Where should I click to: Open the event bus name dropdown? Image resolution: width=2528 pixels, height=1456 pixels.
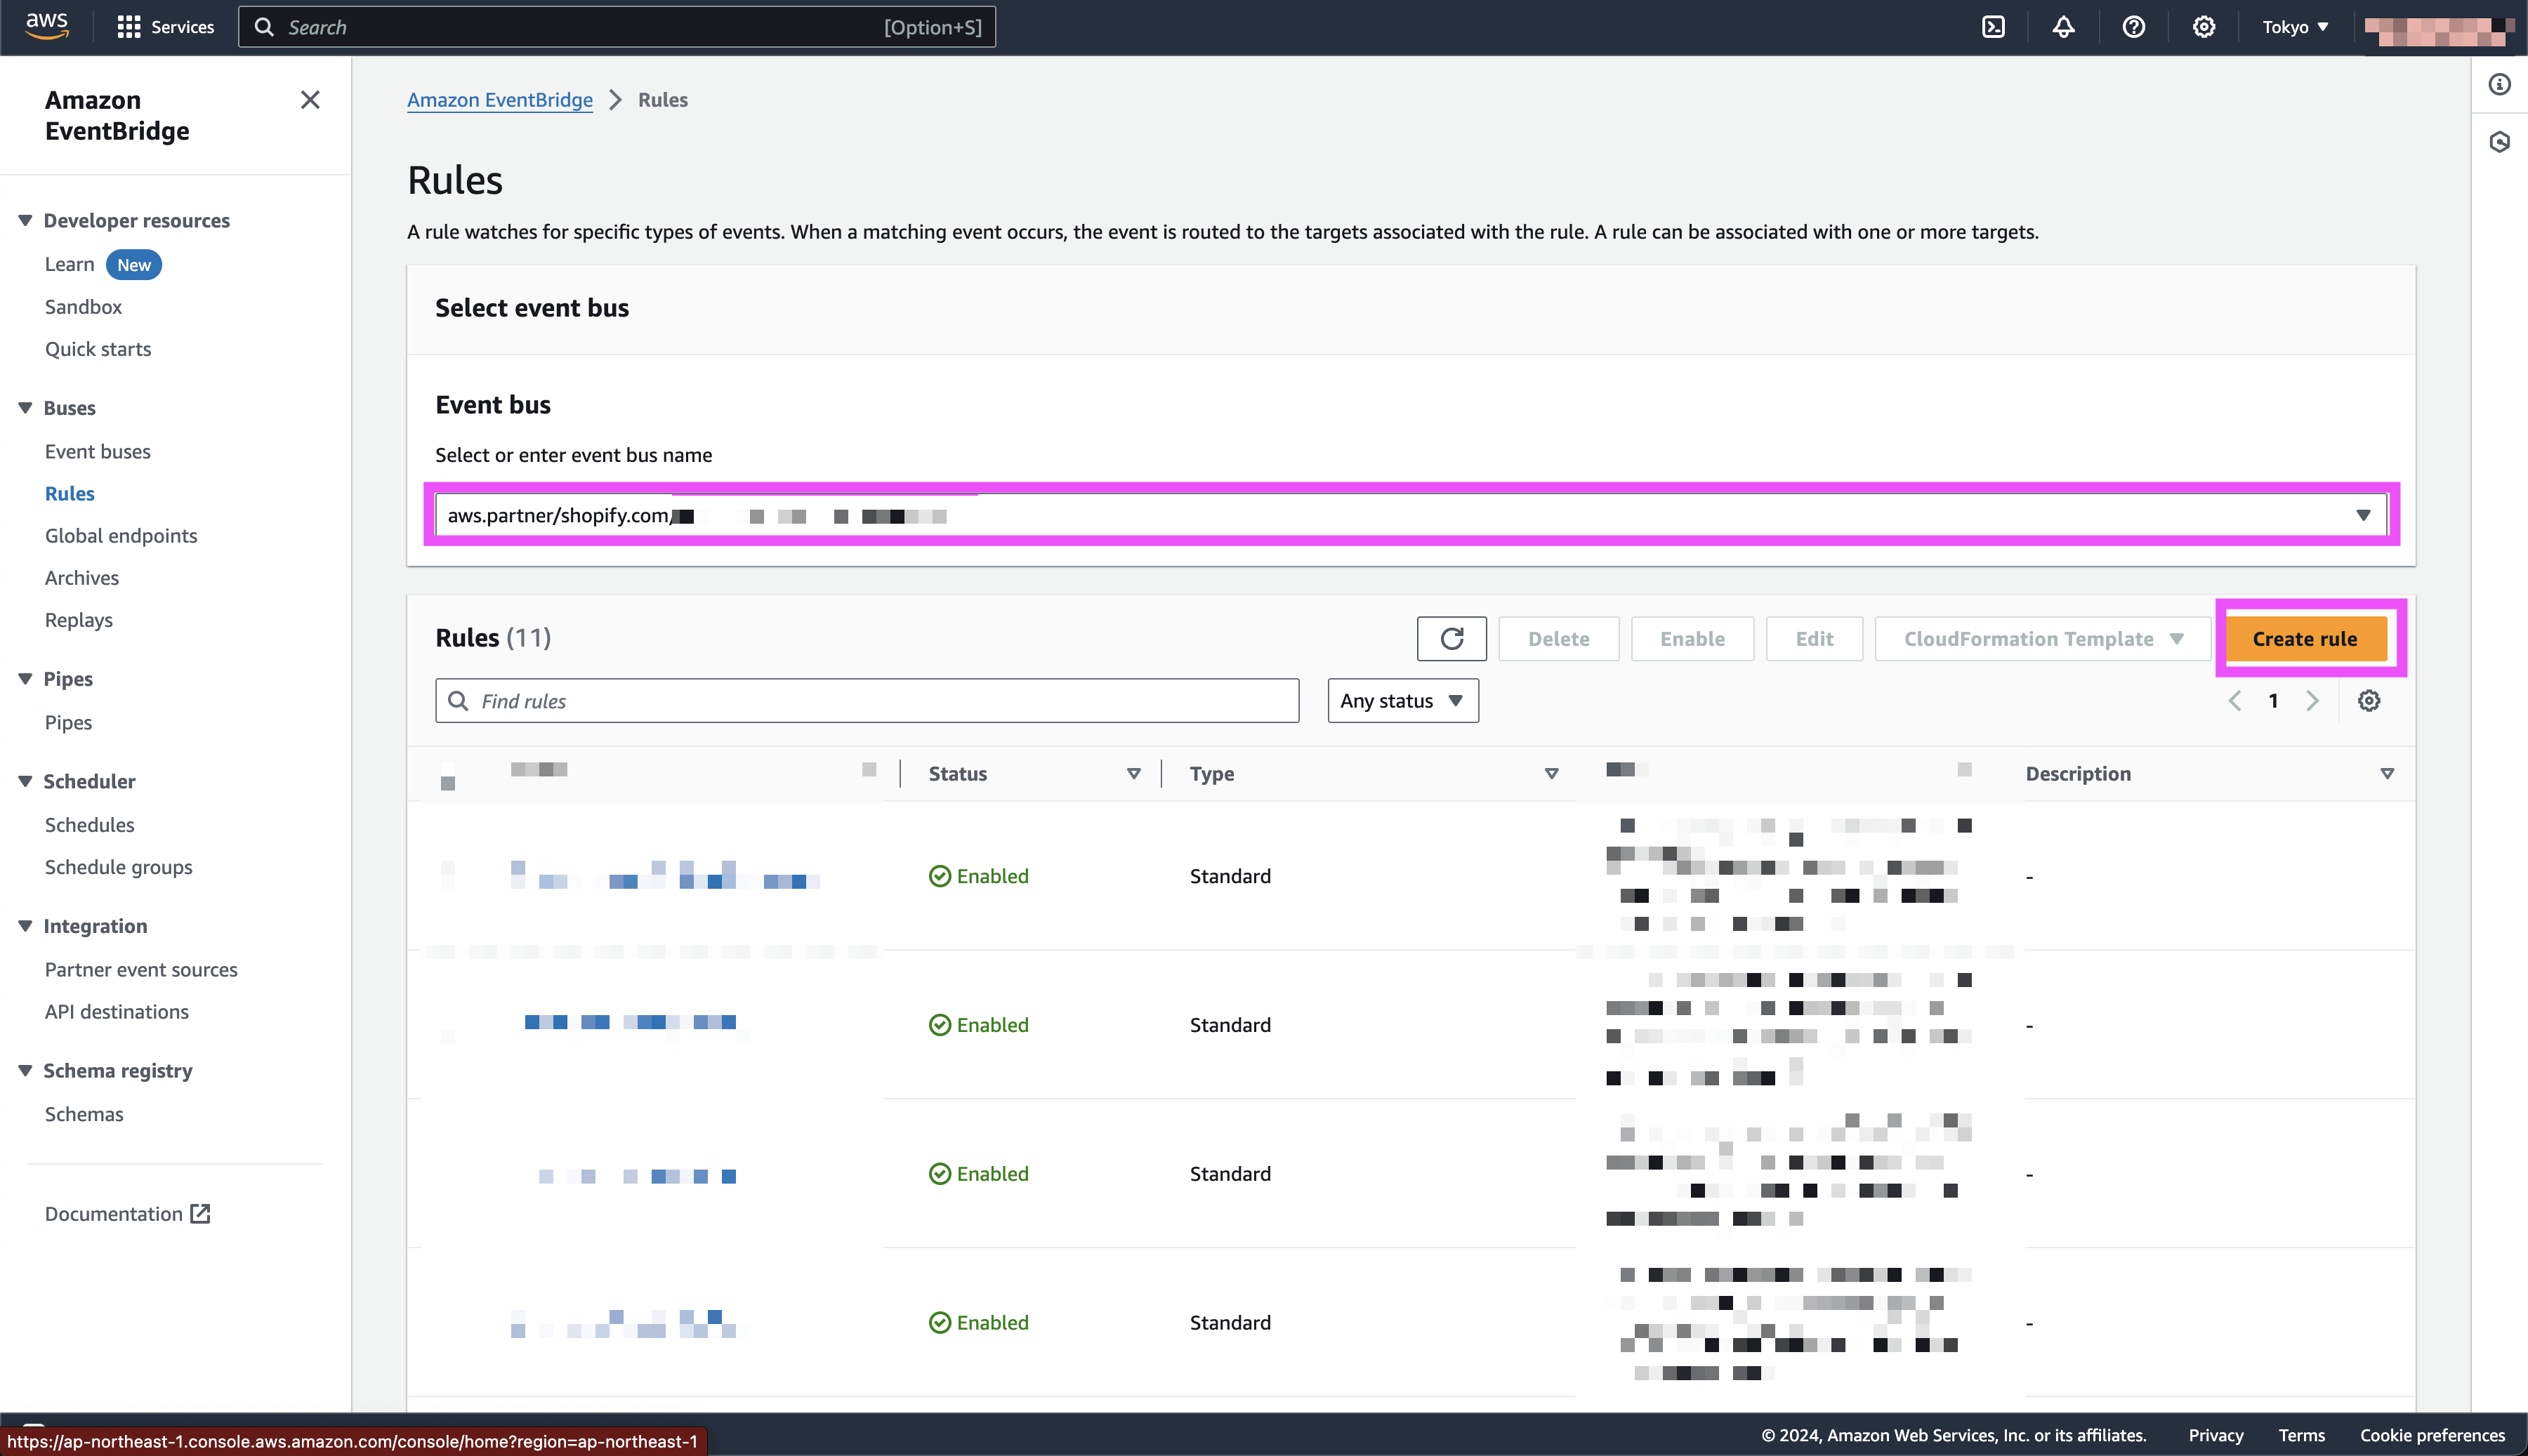tap(1411, 516)
